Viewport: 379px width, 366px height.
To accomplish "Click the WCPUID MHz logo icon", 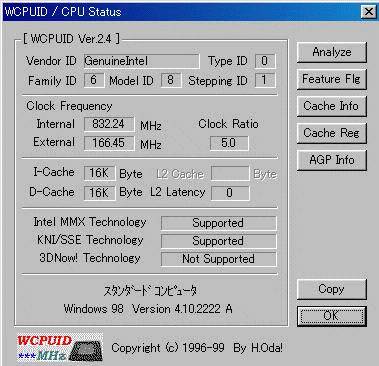I will tap(60, 347).
